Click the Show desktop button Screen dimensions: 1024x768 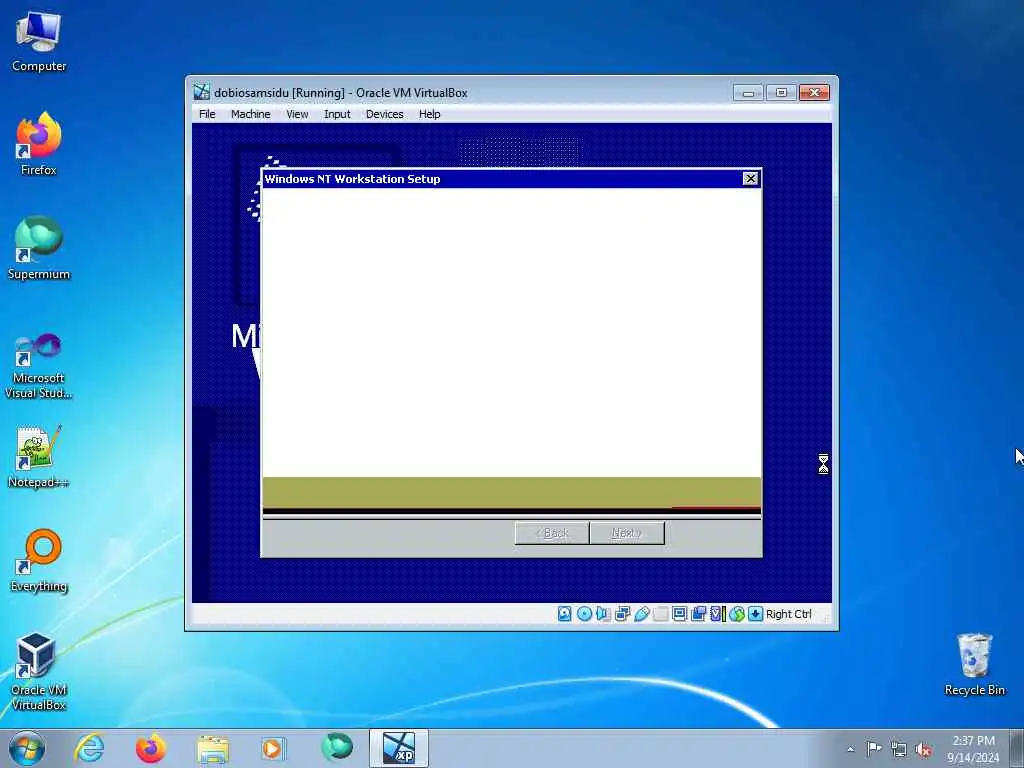click(x=1017, y=748)
